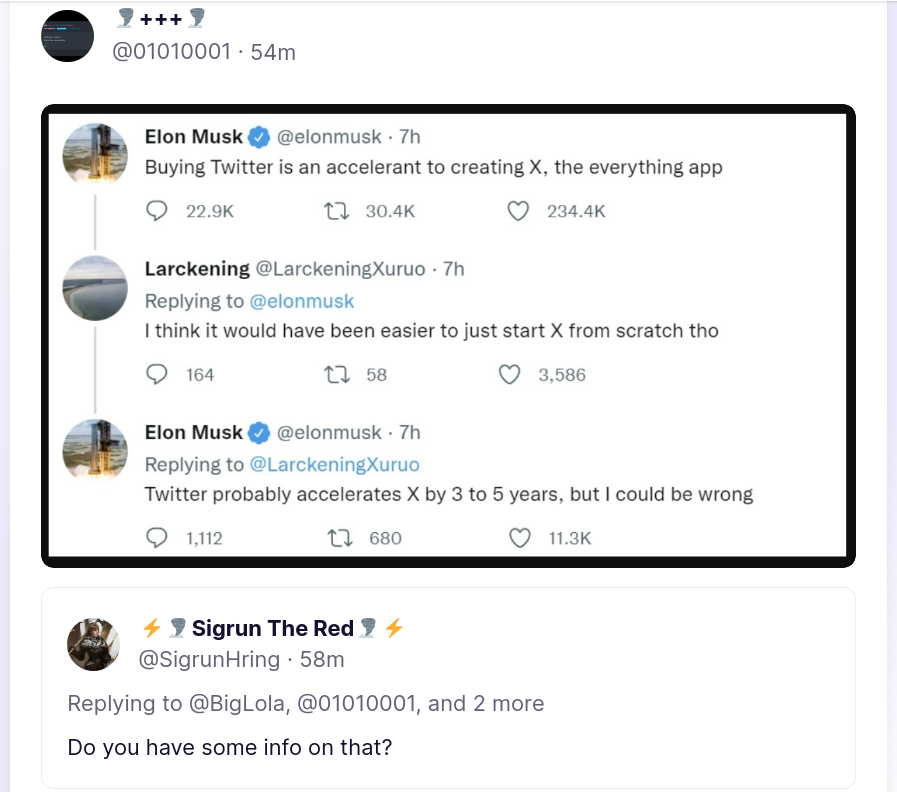Click the Sigrun The Red display name
The width and height of the screenshot is (897, 792).
(x=272, y=628)
